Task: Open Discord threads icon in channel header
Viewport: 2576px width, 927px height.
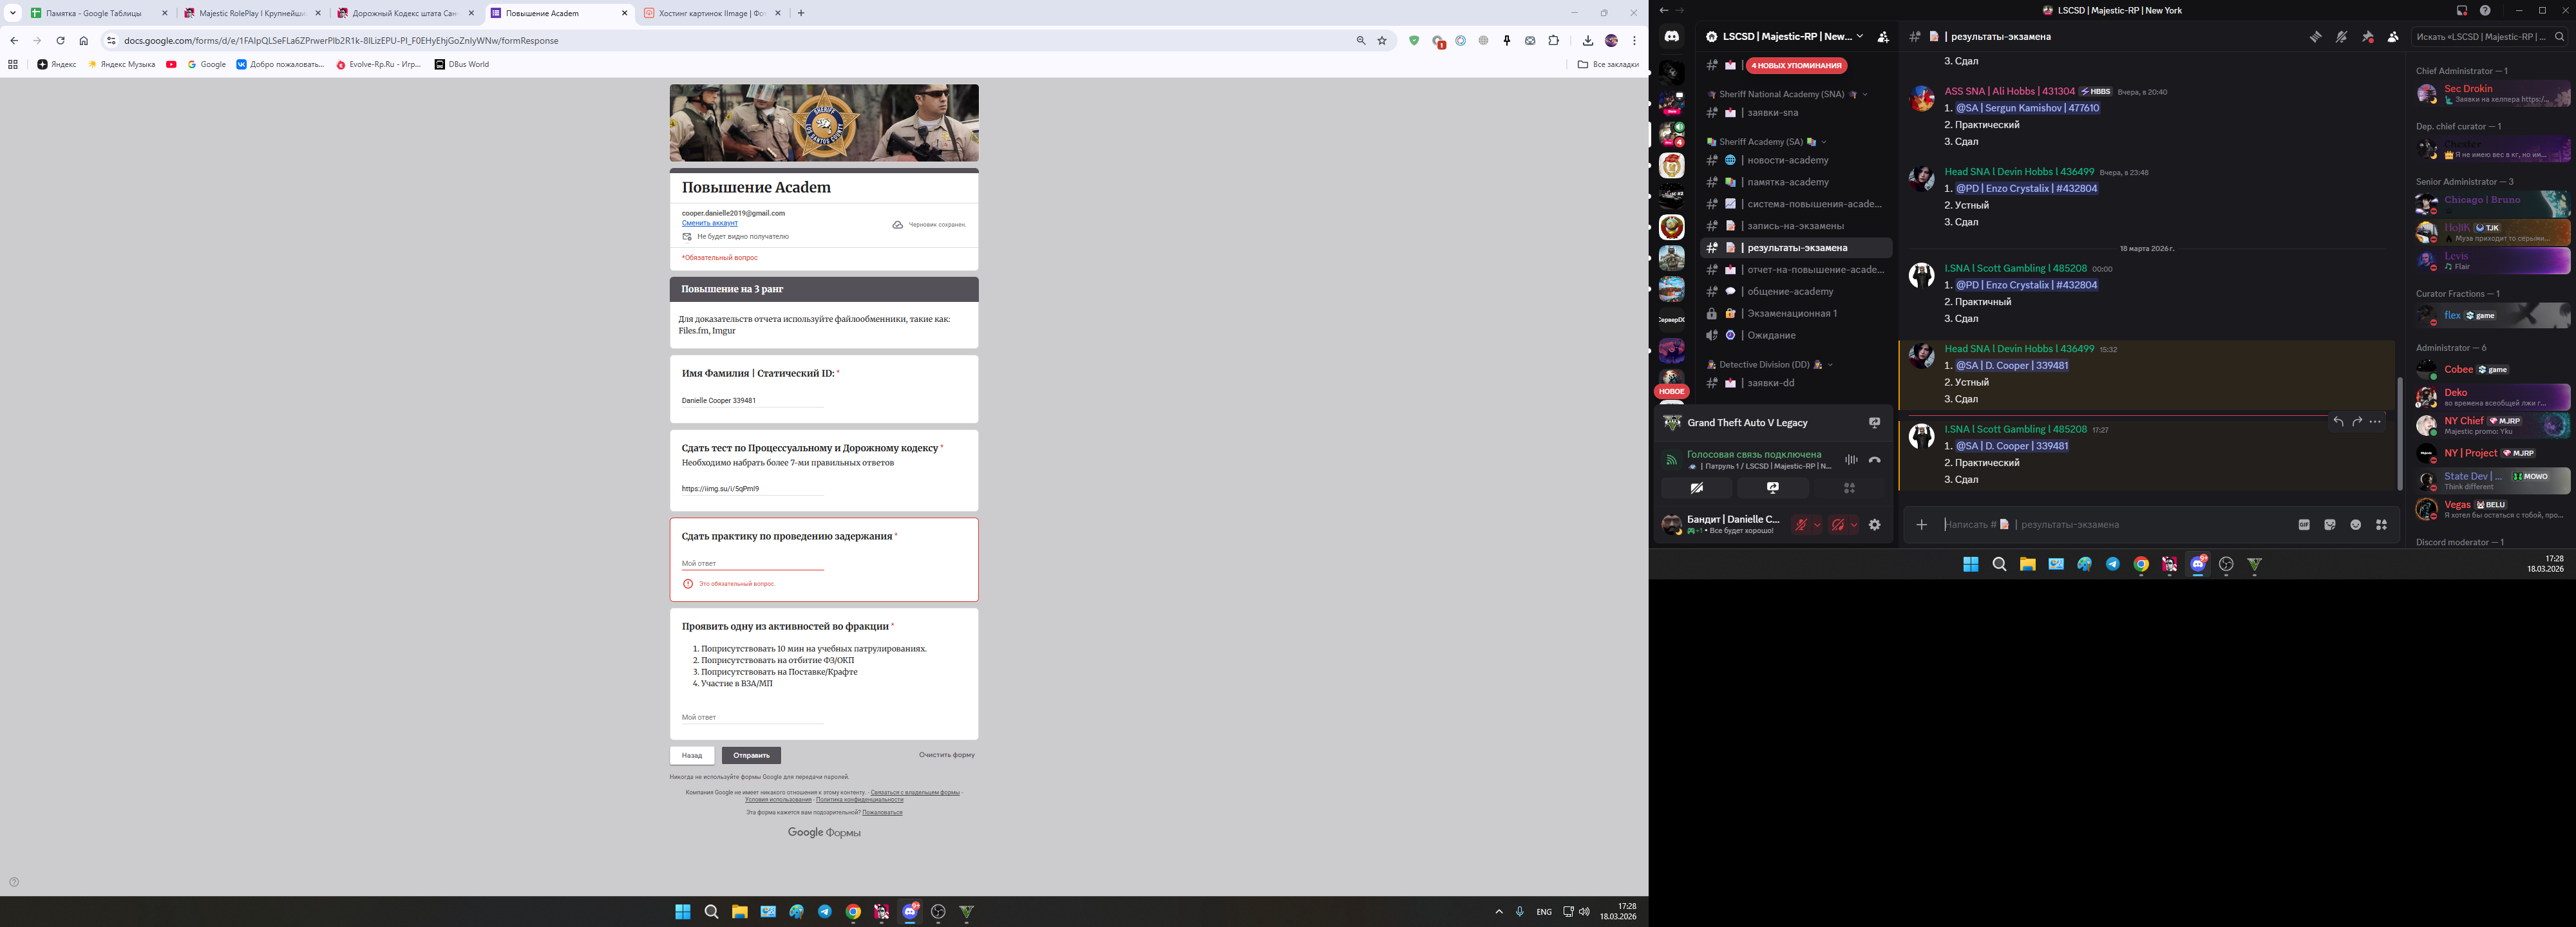Action: (x=2315, y=37)
